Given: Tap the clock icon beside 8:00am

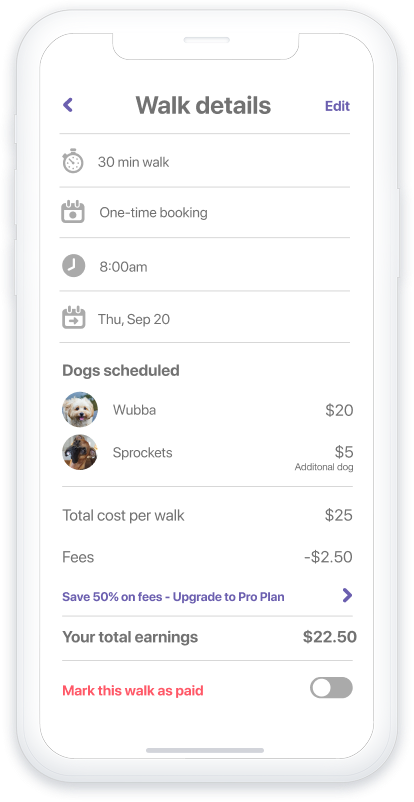Looking at the screenshot, I should click(74, 266).
